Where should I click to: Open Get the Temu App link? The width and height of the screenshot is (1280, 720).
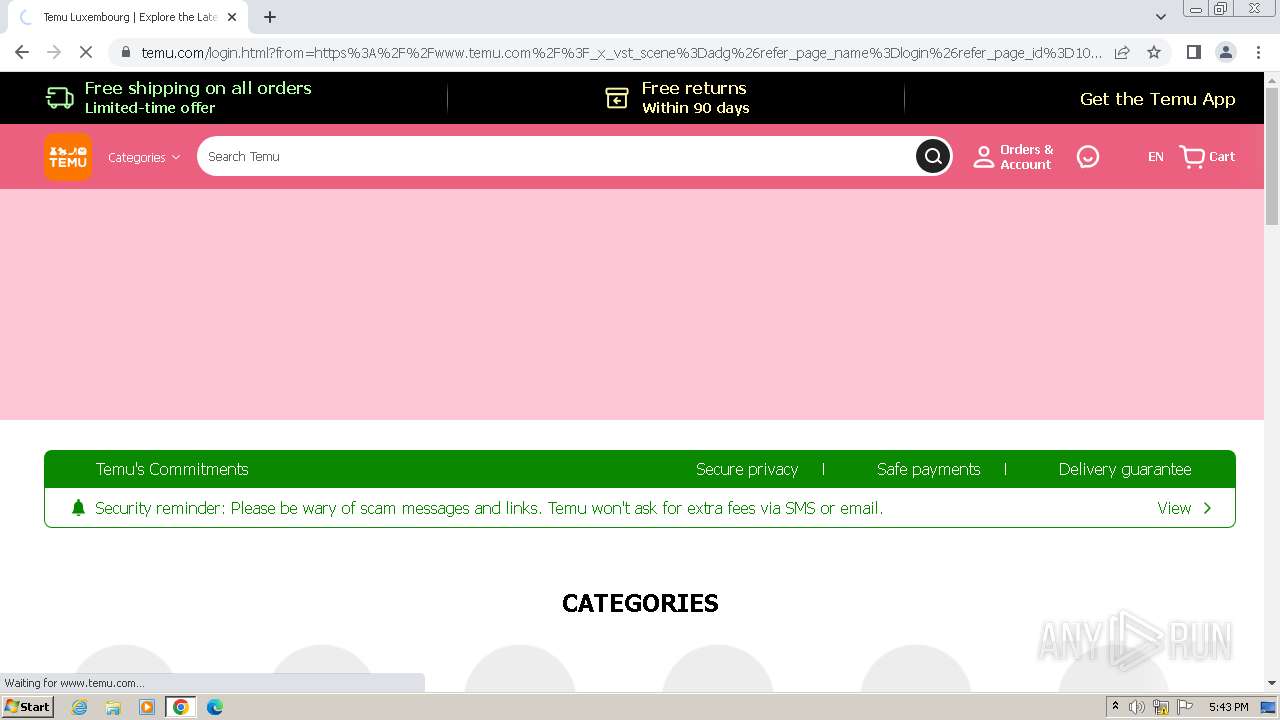[x=1157, y=98]
